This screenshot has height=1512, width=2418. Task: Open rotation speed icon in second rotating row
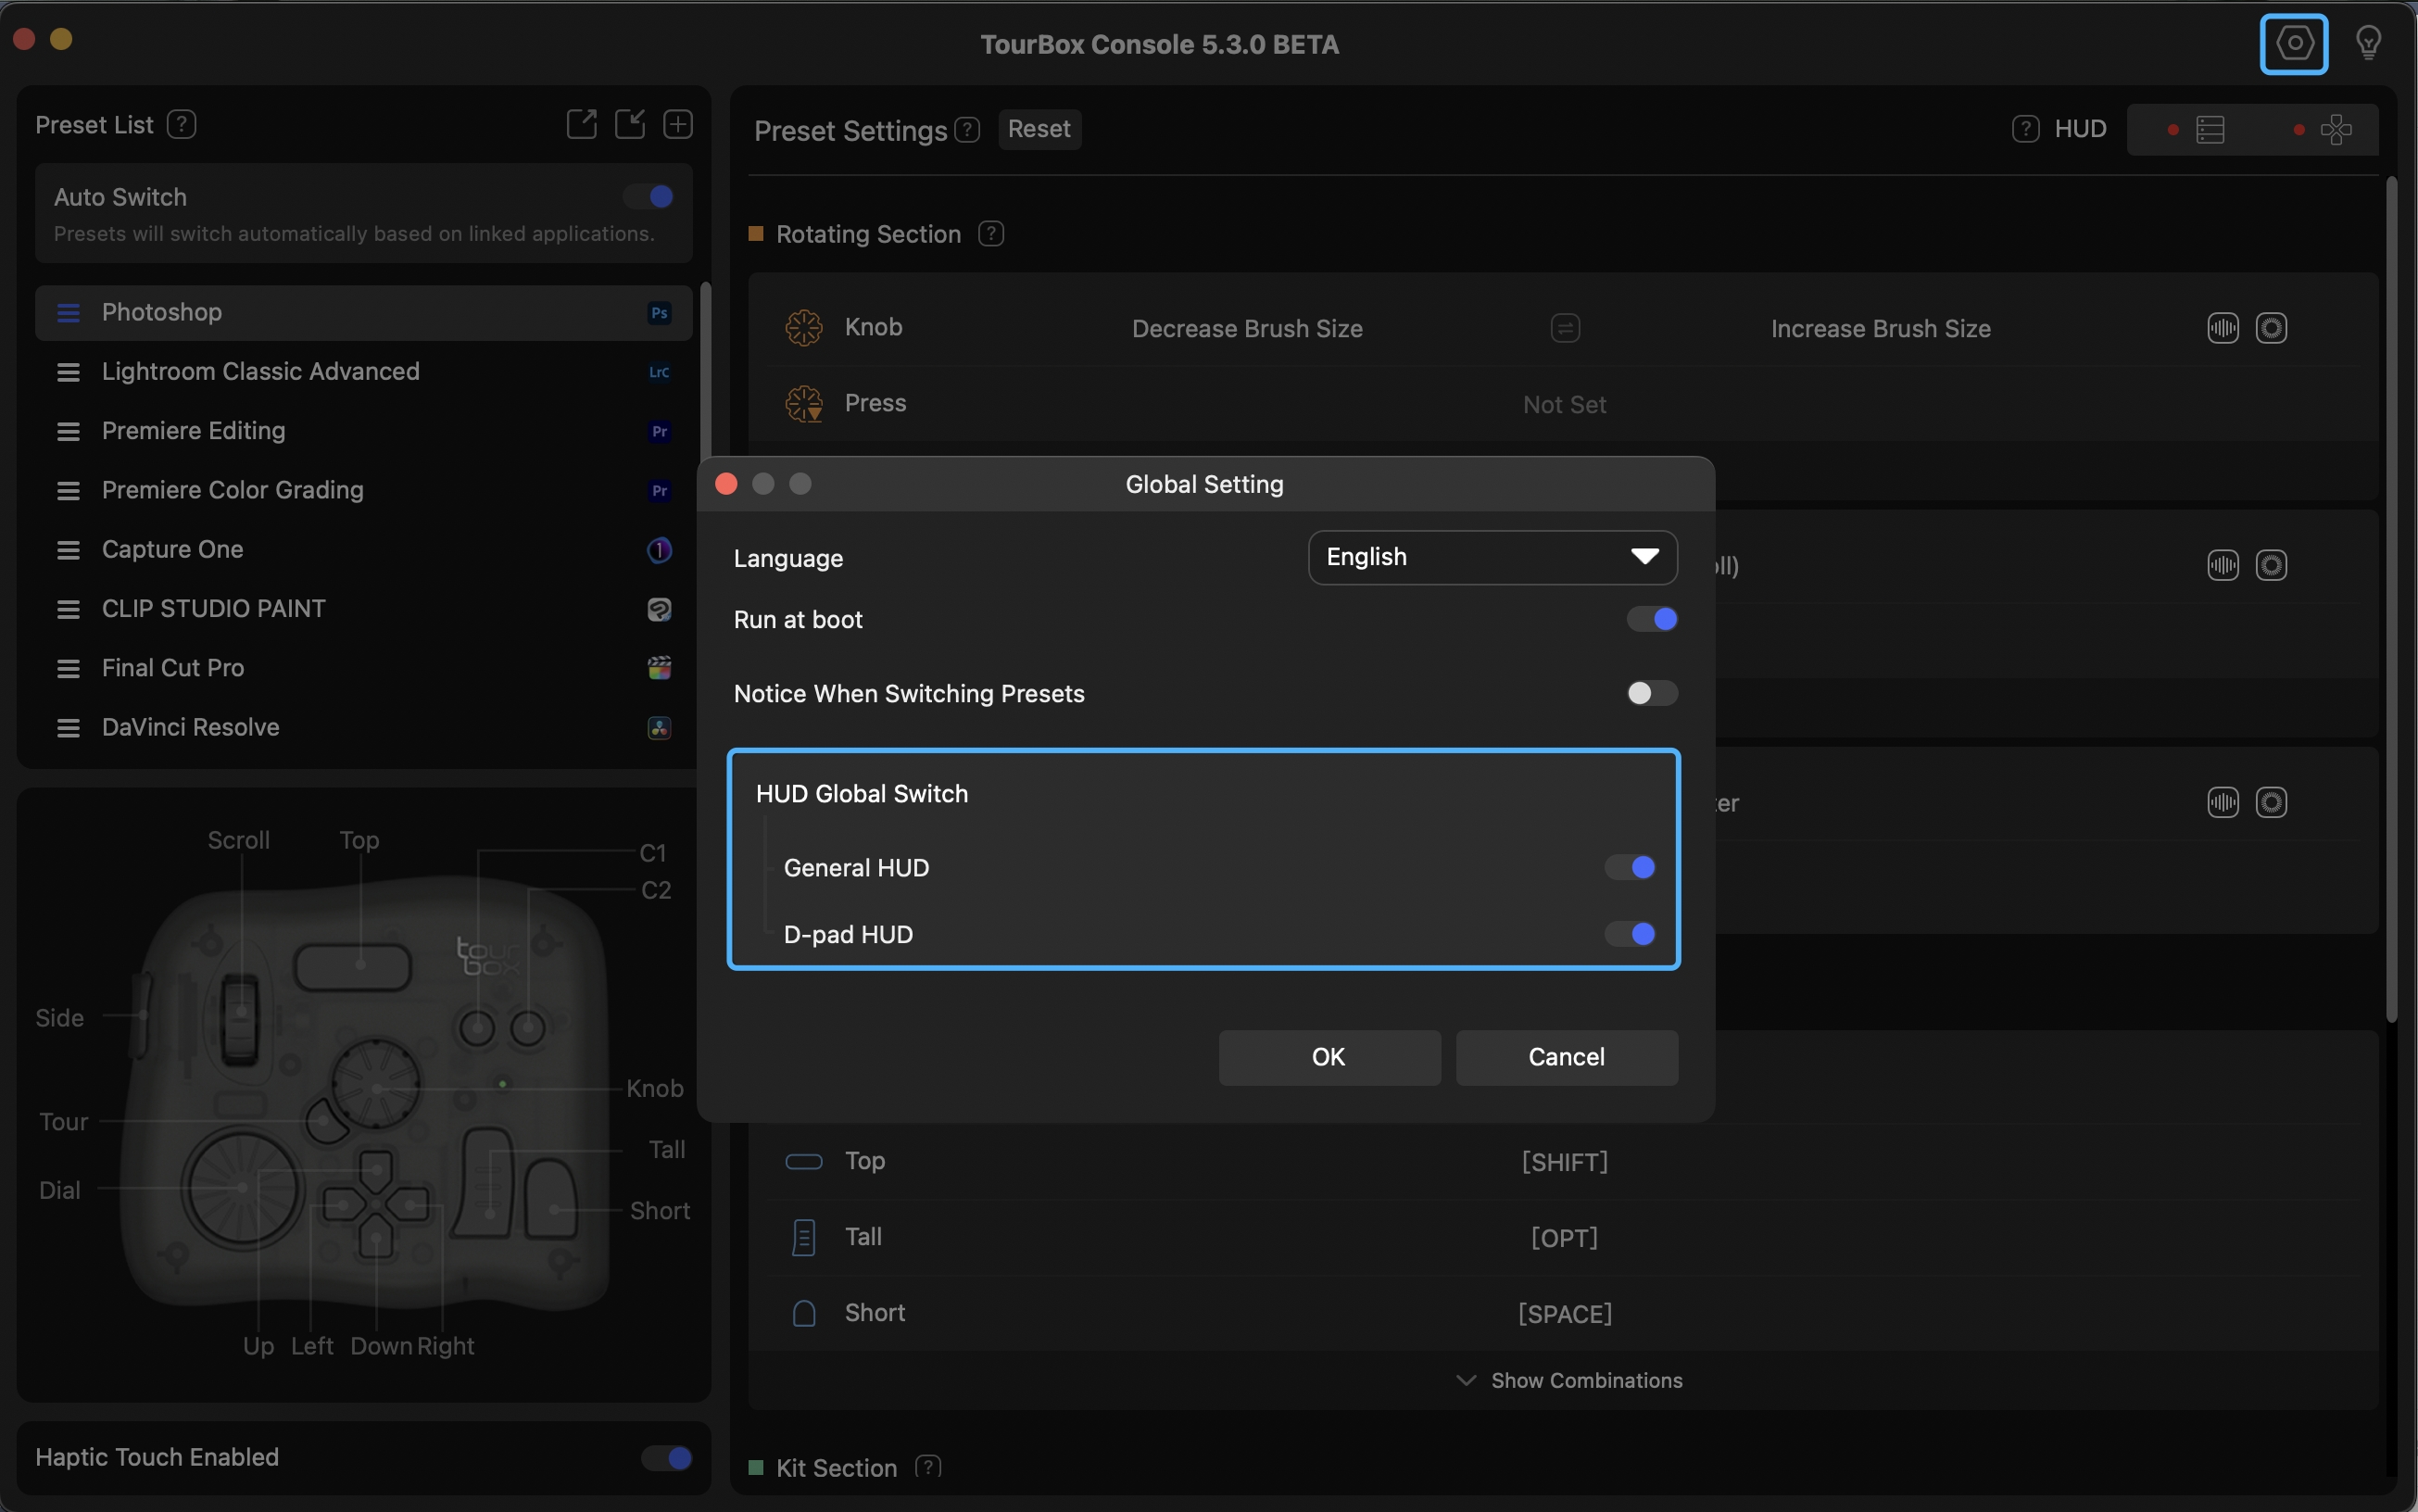pos(2271,565)
